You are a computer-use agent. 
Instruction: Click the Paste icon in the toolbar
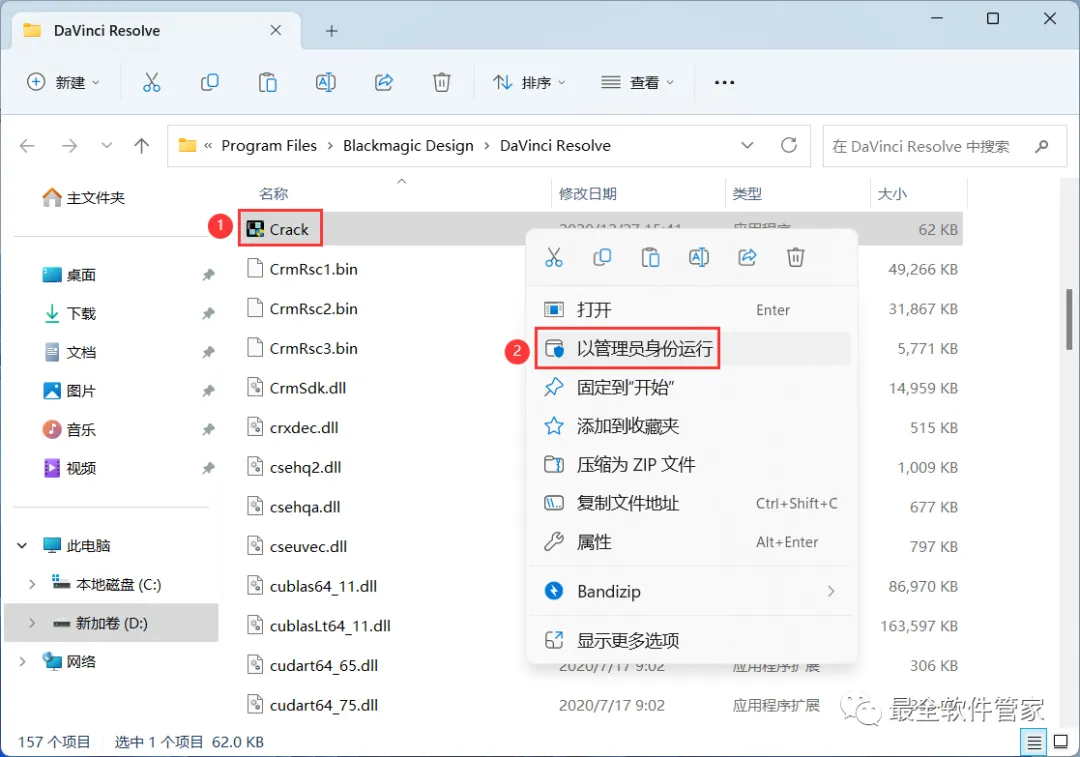267,83
